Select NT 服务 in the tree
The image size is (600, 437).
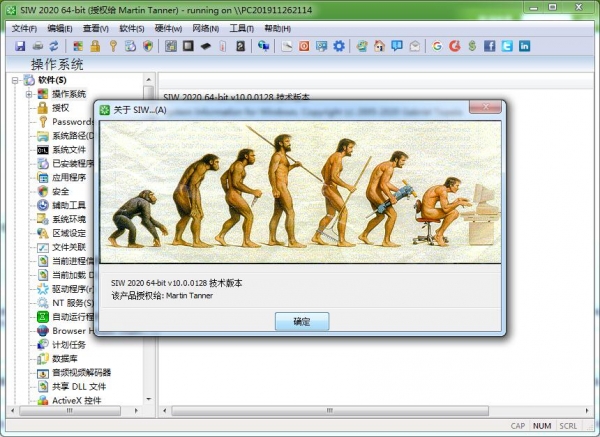(x=73, y=303)
